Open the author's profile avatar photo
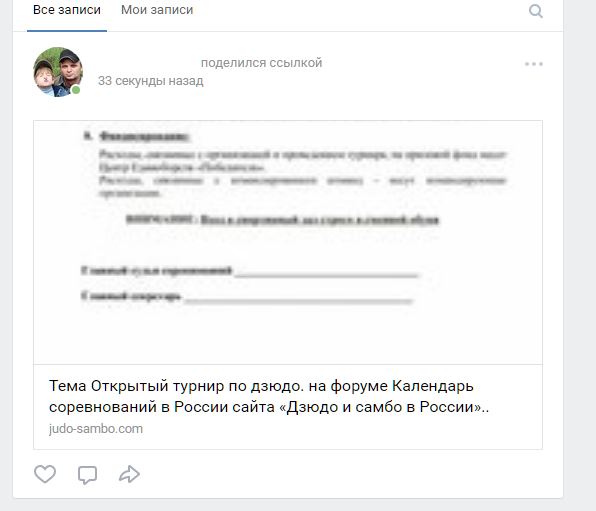This screenshot has width=596, height=511. [58, 72]
